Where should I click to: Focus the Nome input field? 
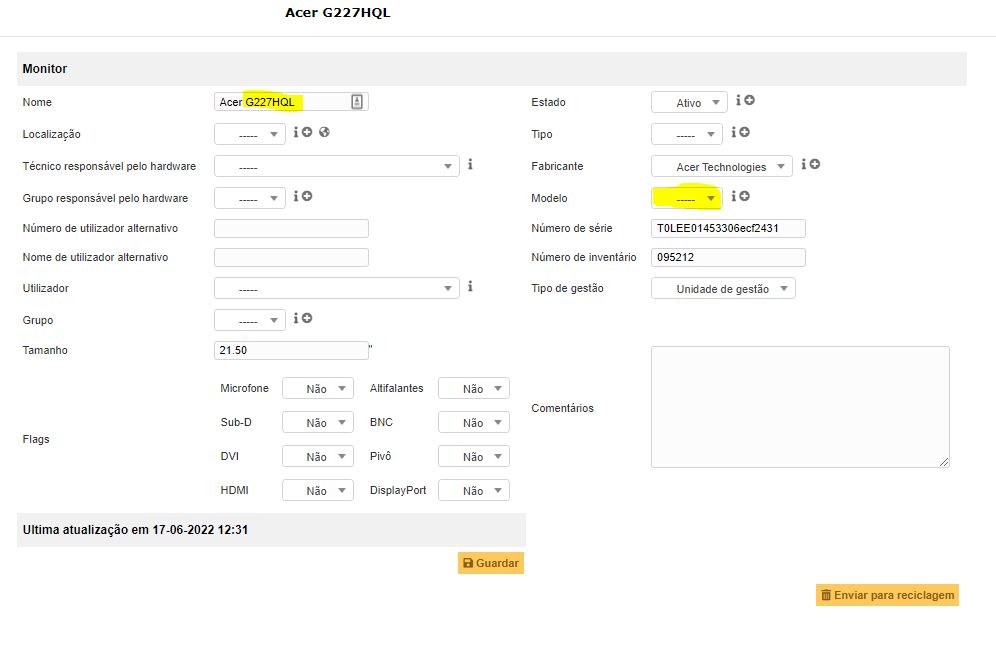tap(292, 102)
